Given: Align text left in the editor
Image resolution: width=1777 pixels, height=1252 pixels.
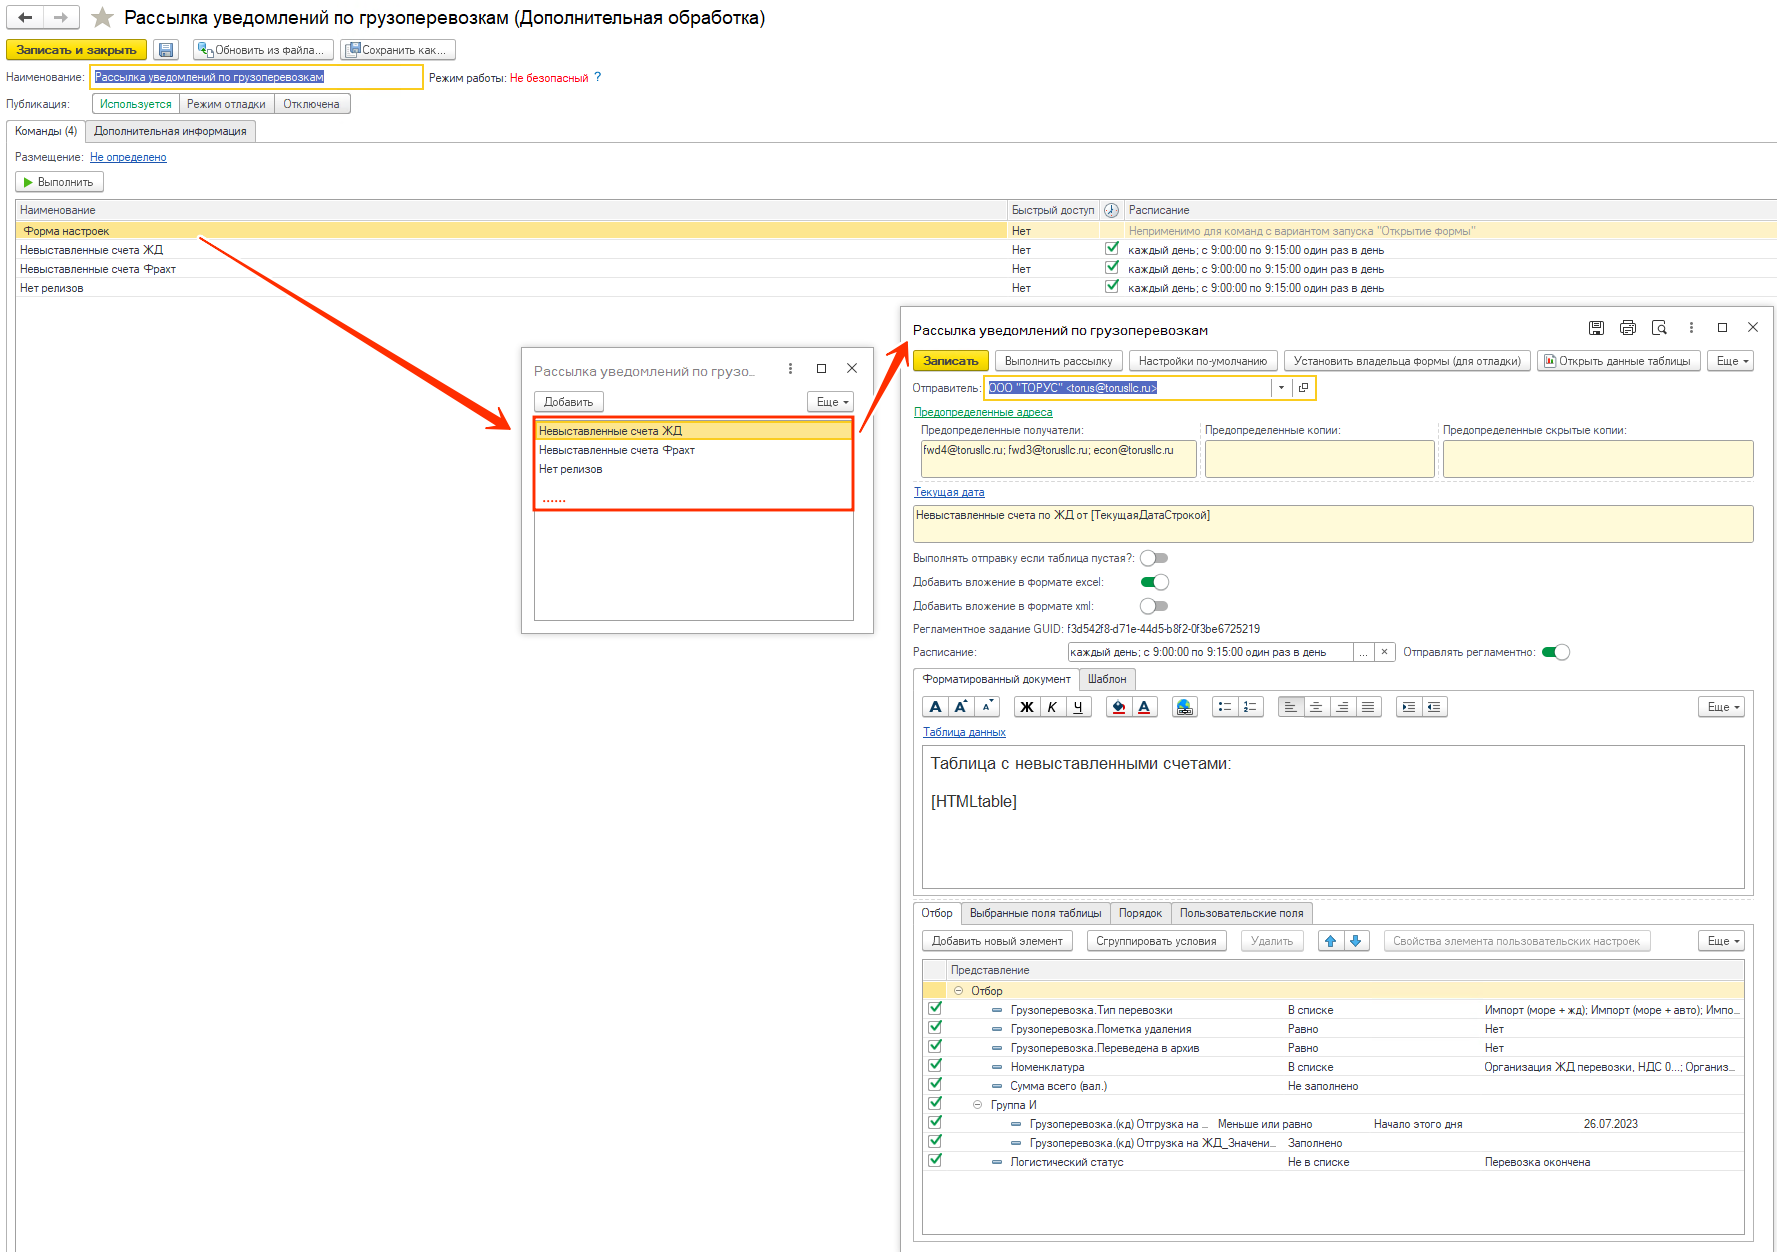Looking at the screenshot, I should pos(1290,707).
